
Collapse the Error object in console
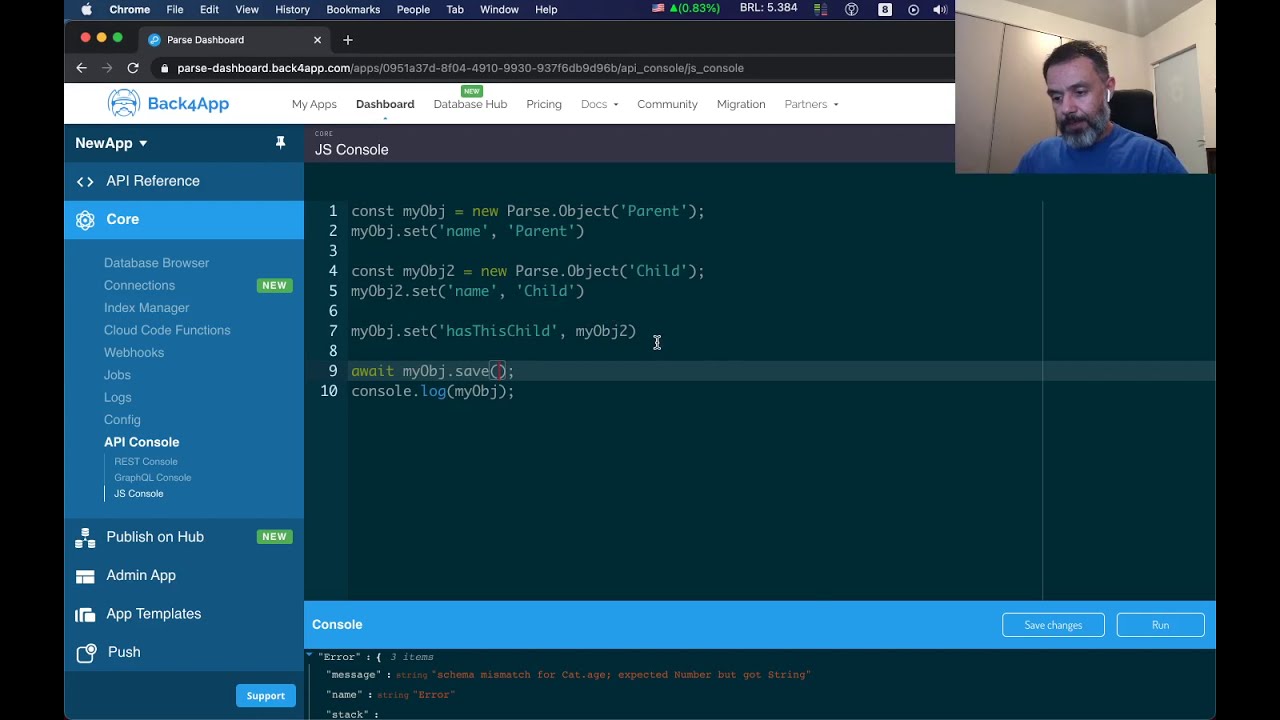[310, 656]
